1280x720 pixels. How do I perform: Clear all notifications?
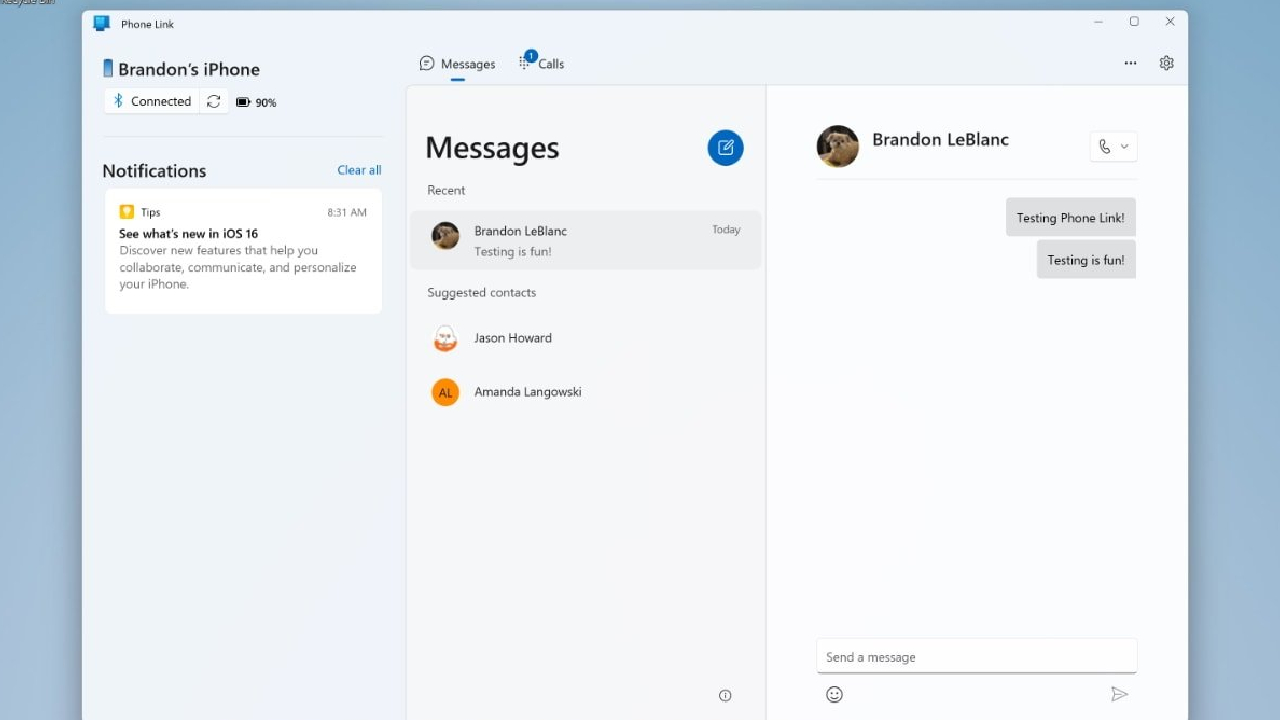(x=359, y=170)
